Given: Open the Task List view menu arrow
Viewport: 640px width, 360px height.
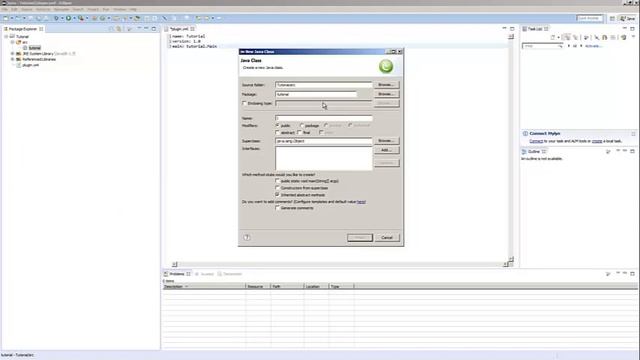Looking at the screenshot, I should (x=633, y=37).
